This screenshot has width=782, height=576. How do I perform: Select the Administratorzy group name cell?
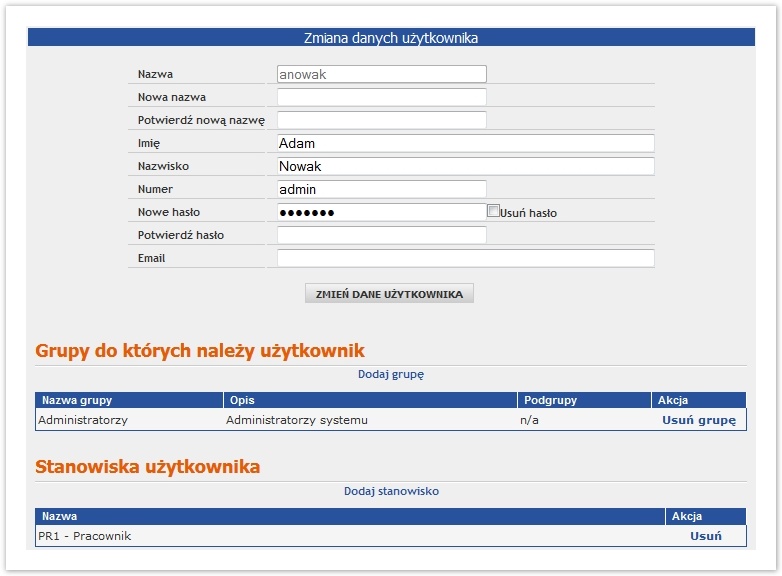coord(83,420)
